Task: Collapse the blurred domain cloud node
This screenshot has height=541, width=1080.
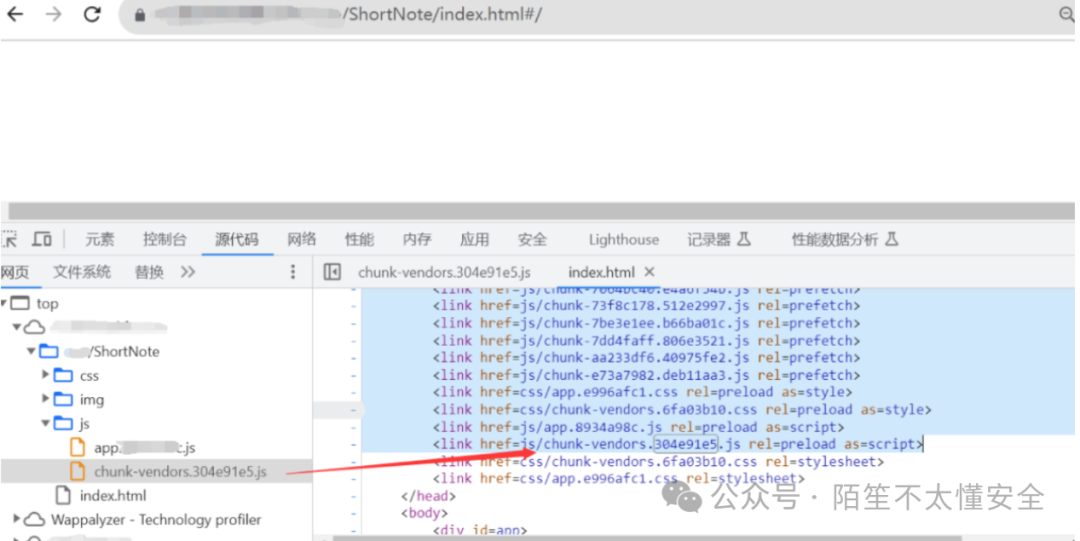Action: tap(17, 327)
